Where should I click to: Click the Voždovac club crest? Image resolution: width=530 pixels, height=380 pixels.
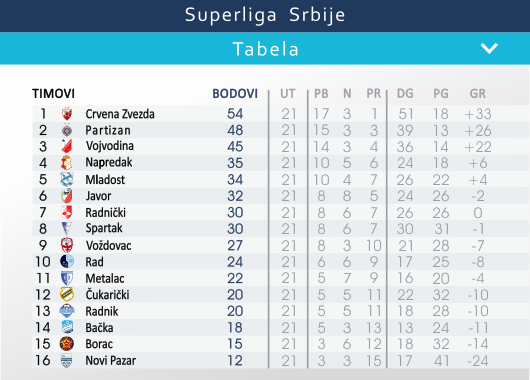[x=67, y=245]
